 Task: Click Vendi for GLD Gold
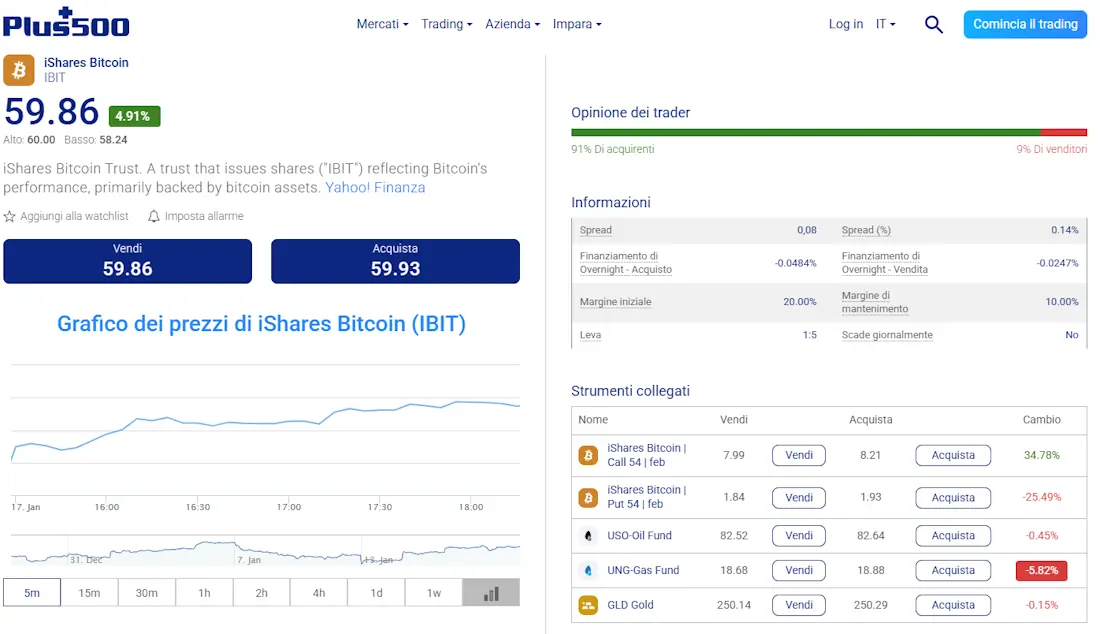799,605
